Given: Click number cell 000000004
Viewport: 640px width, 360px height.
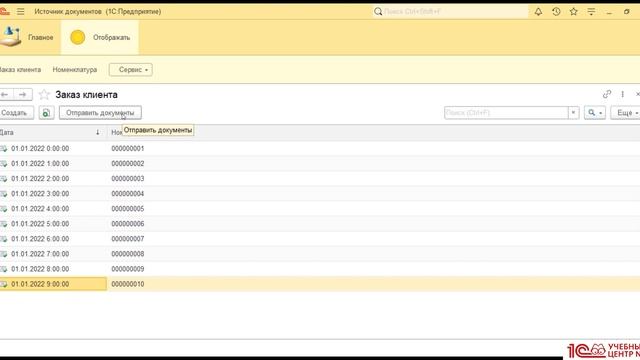Looking at the screenshot, I should [128, 194].
